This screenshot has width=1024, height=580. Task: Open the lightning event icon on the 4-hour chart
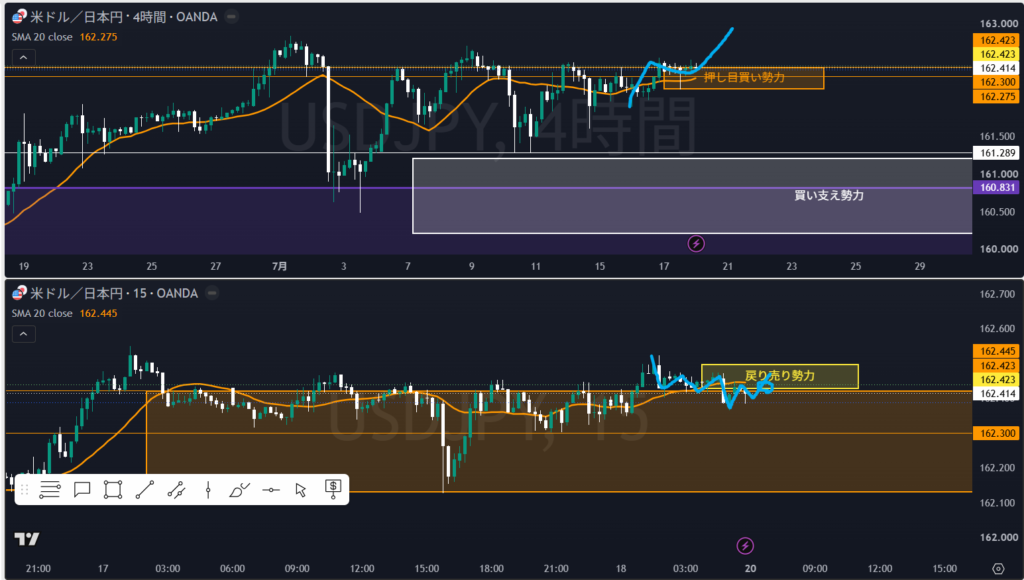pyautogui.click(x=696, y=244)
